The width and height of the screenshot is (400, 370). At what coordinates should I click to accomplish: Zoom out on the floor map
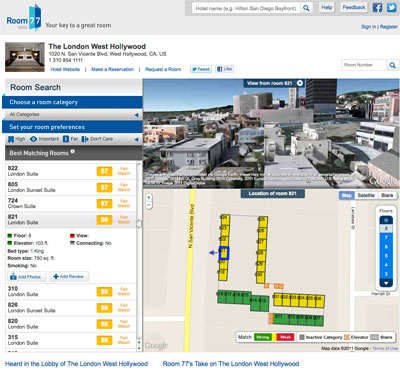tap(149, 205)
